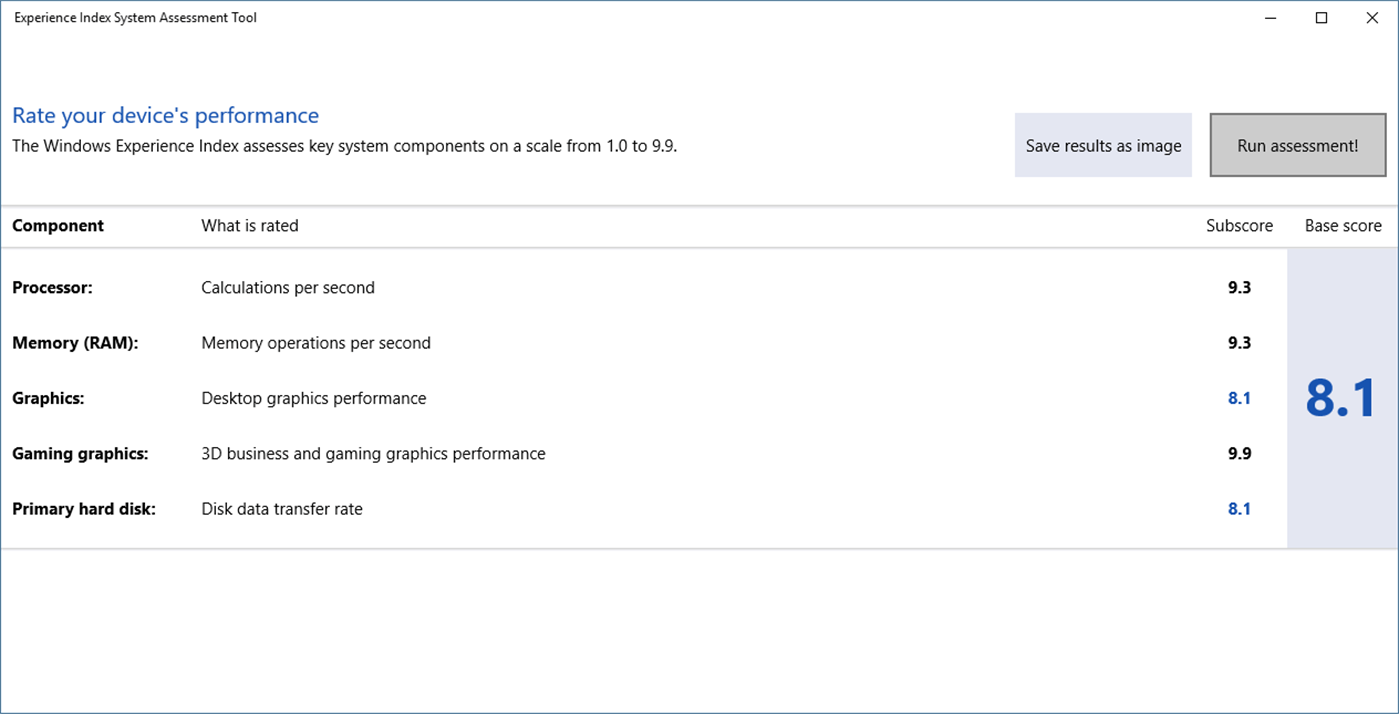Click the large 8.1 base score
This screenshot has width=1399, height=714.
[x=1341, y=398]
